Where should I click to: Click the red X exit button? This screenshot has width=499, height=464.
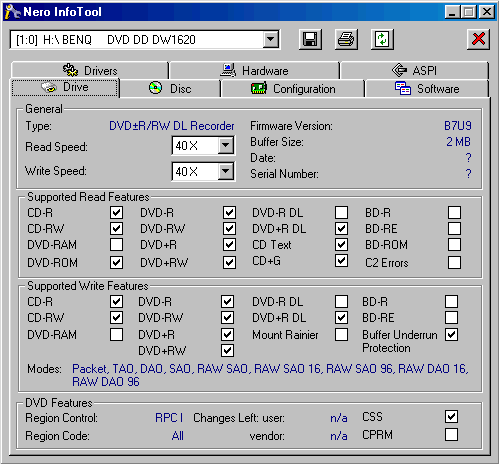point(478,39)
